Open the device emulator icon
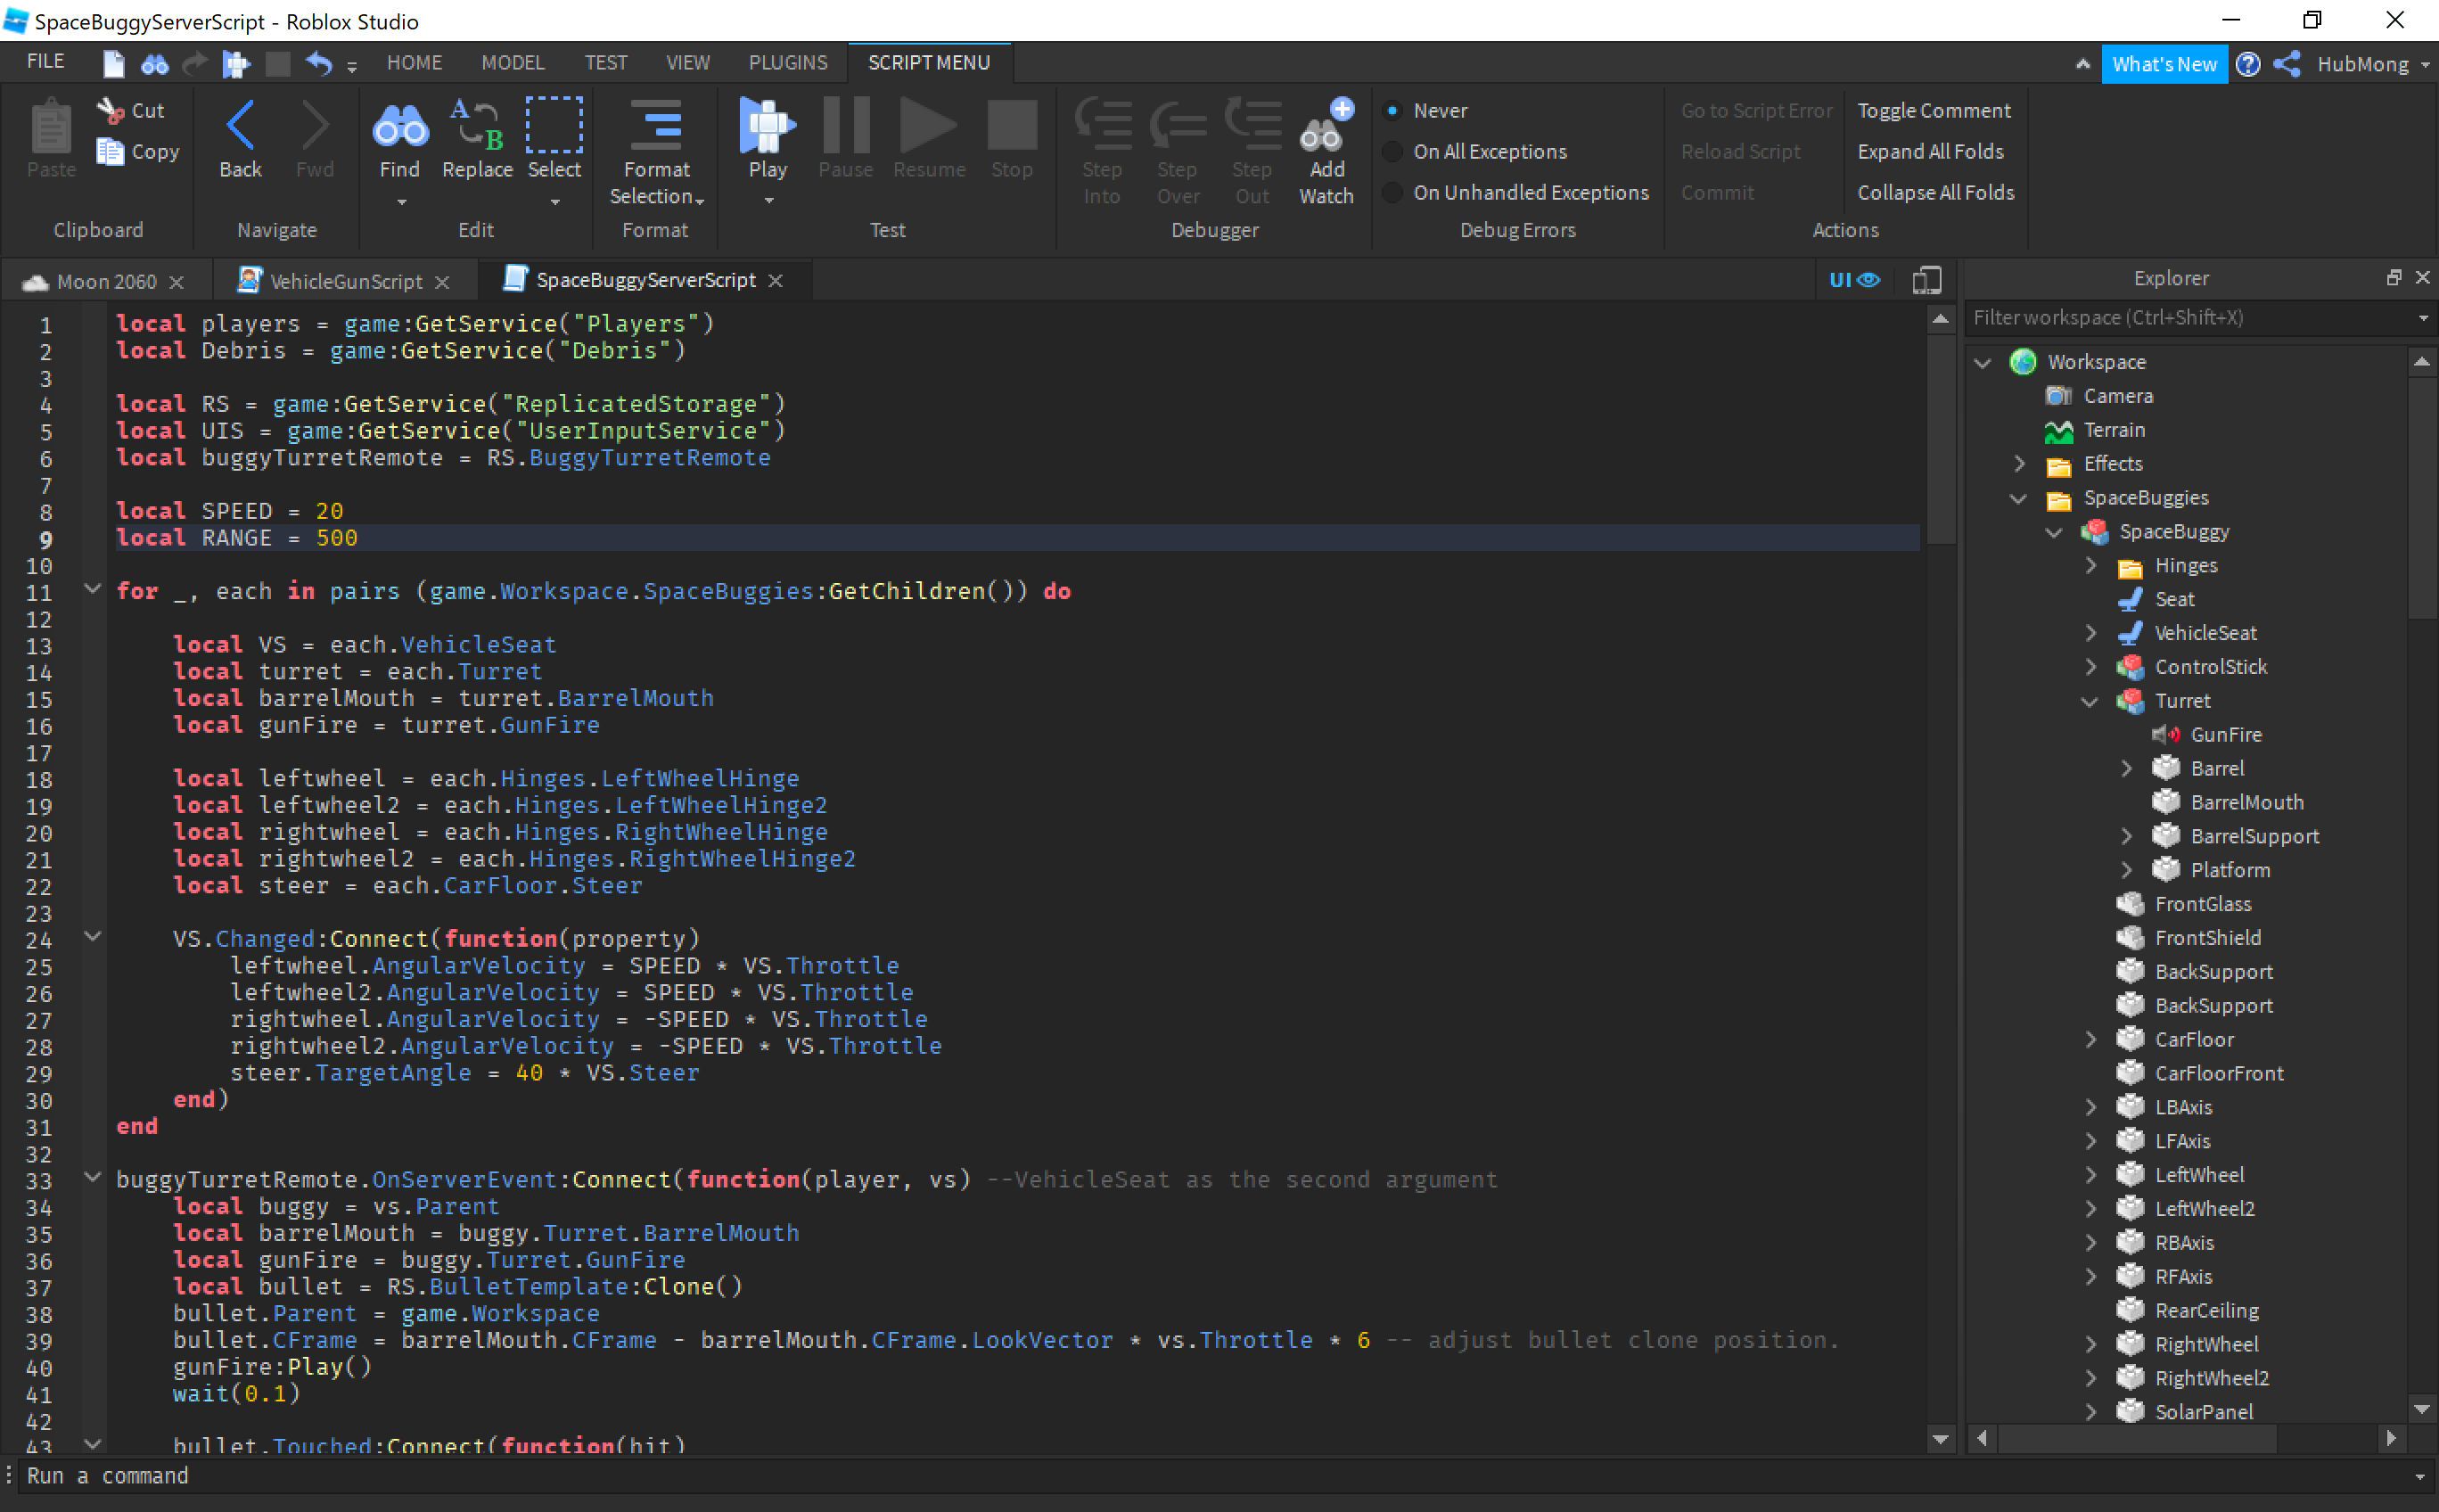The width and height of the screenshot is (2439, 1512). coord(1926,280)
